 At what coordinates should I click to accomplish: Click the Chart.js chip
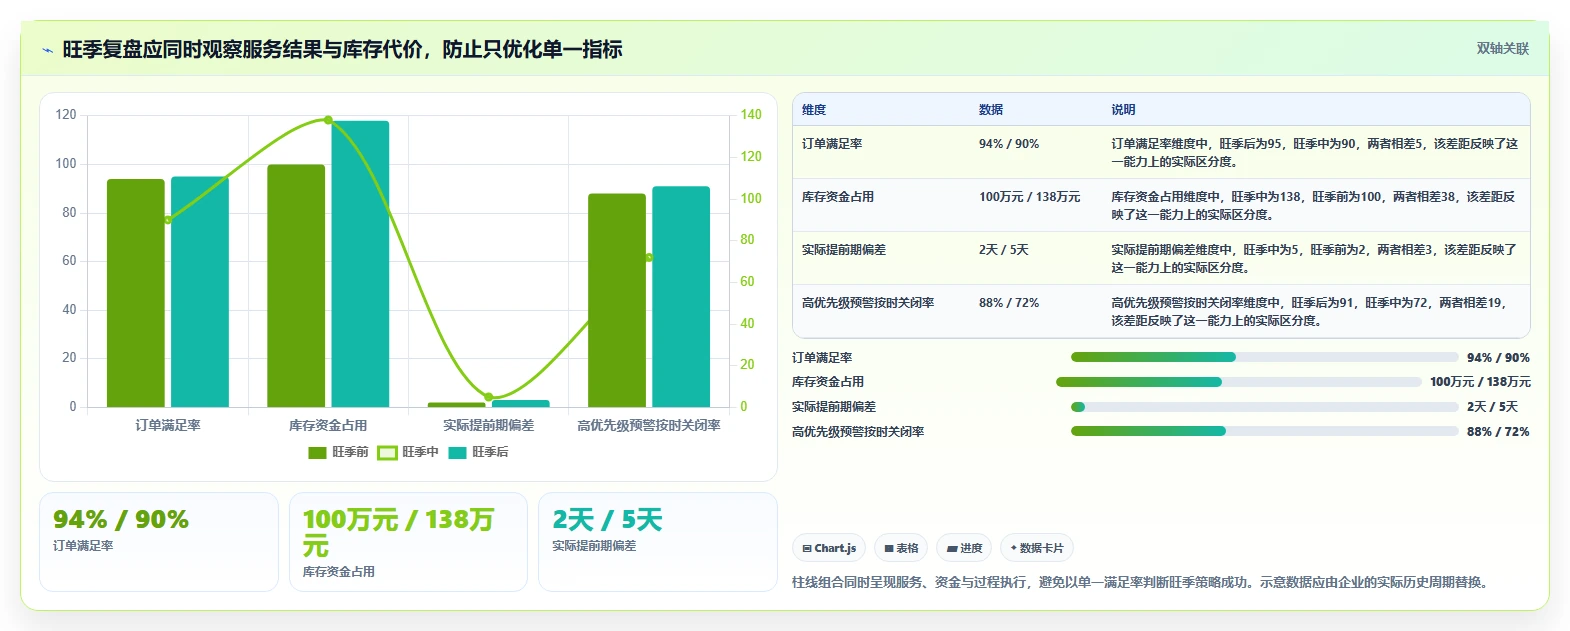coord(829,548)
